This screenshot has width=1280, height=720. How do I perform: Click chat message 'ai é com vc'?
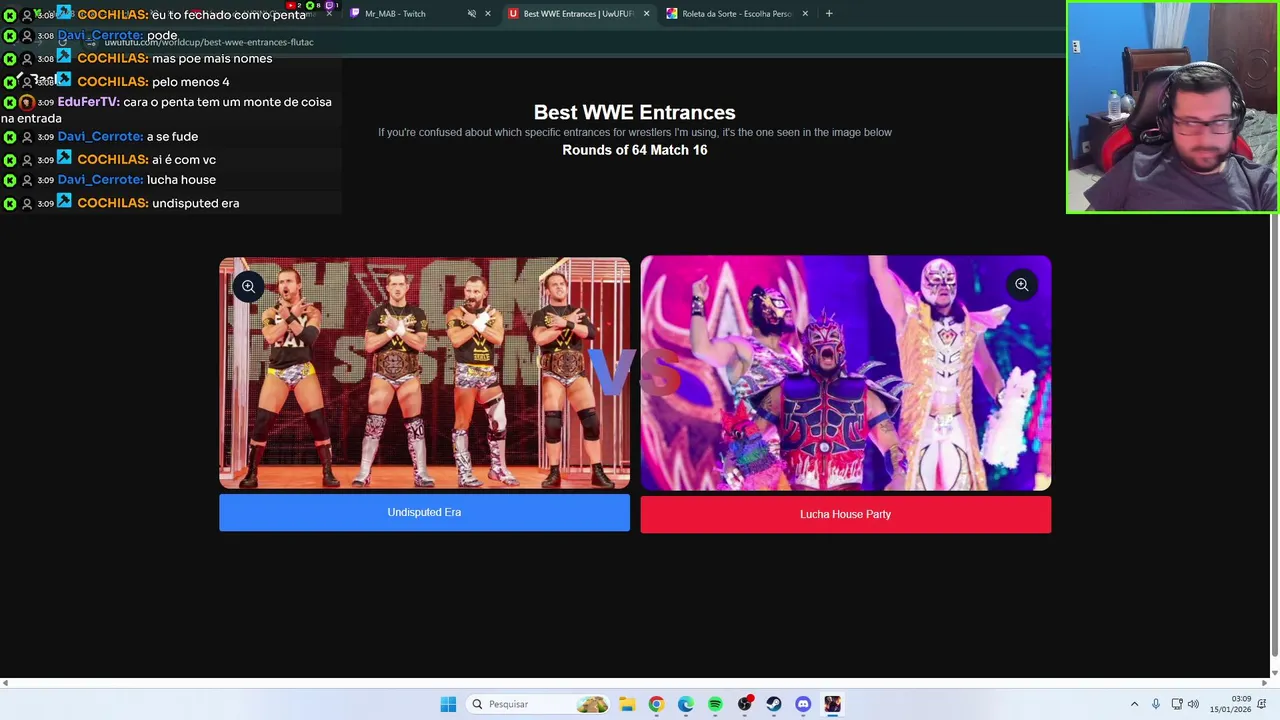pyautogui.click(x=184, y=160)
